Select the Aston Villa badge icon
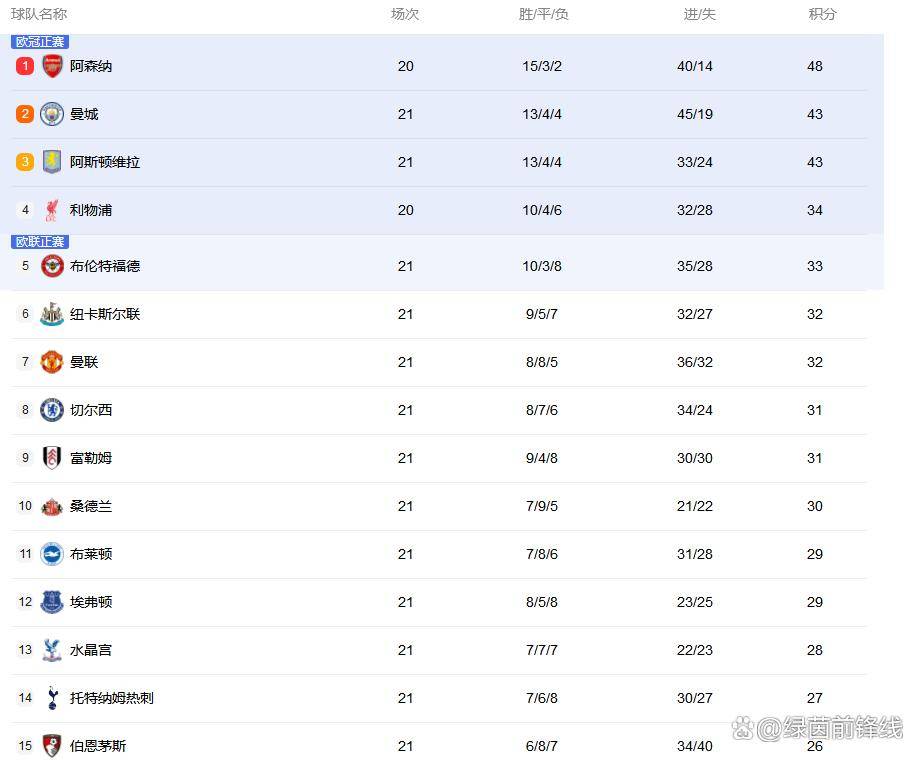 [52, 162]
